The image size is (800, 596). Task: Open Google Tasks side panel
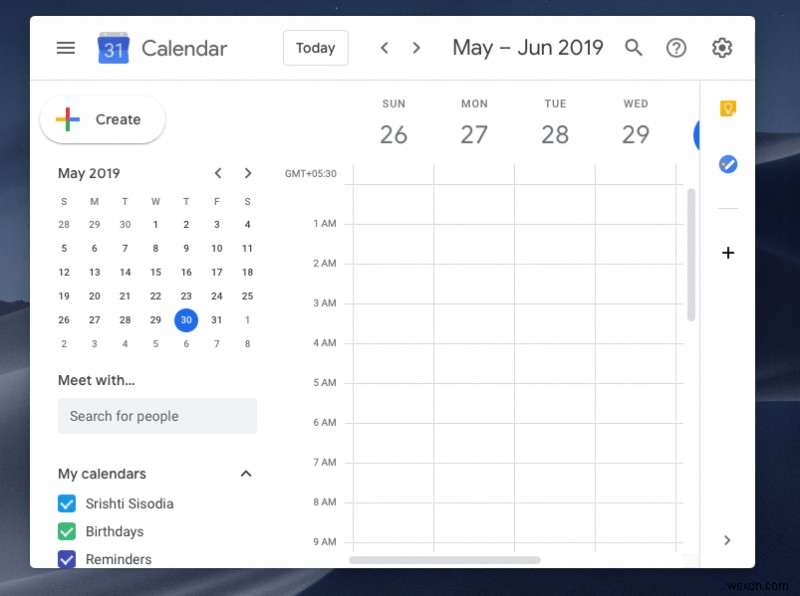(x=728, y=164)
